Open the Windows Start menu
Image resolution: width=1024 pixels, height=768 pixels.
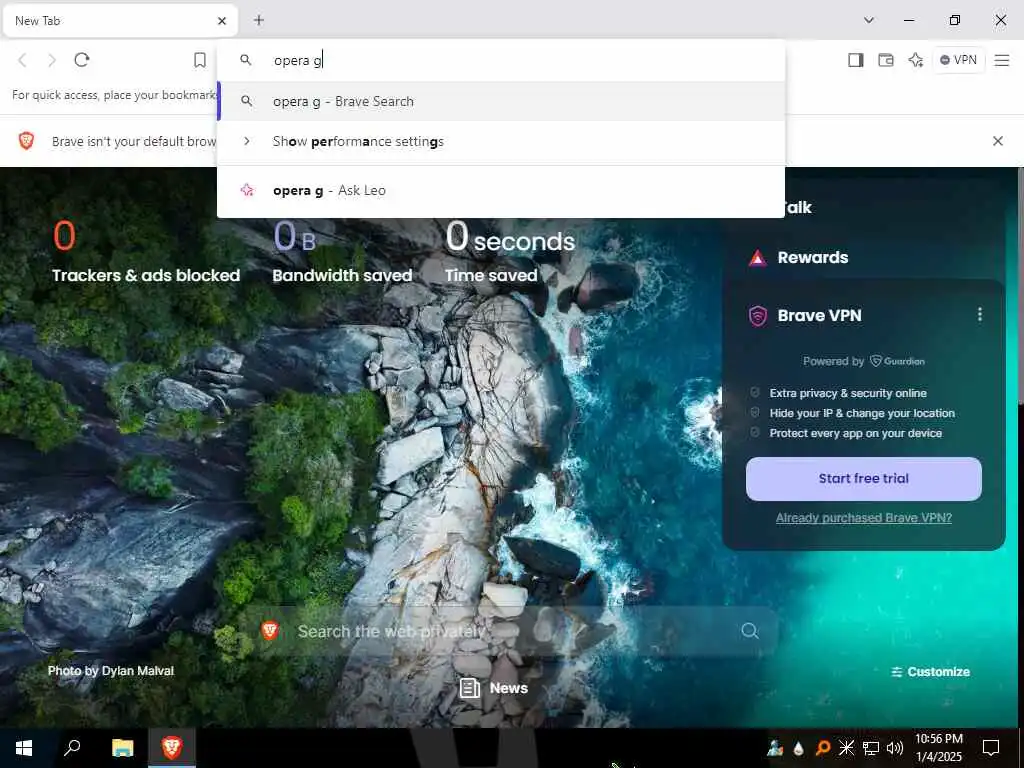coord(24,748)
